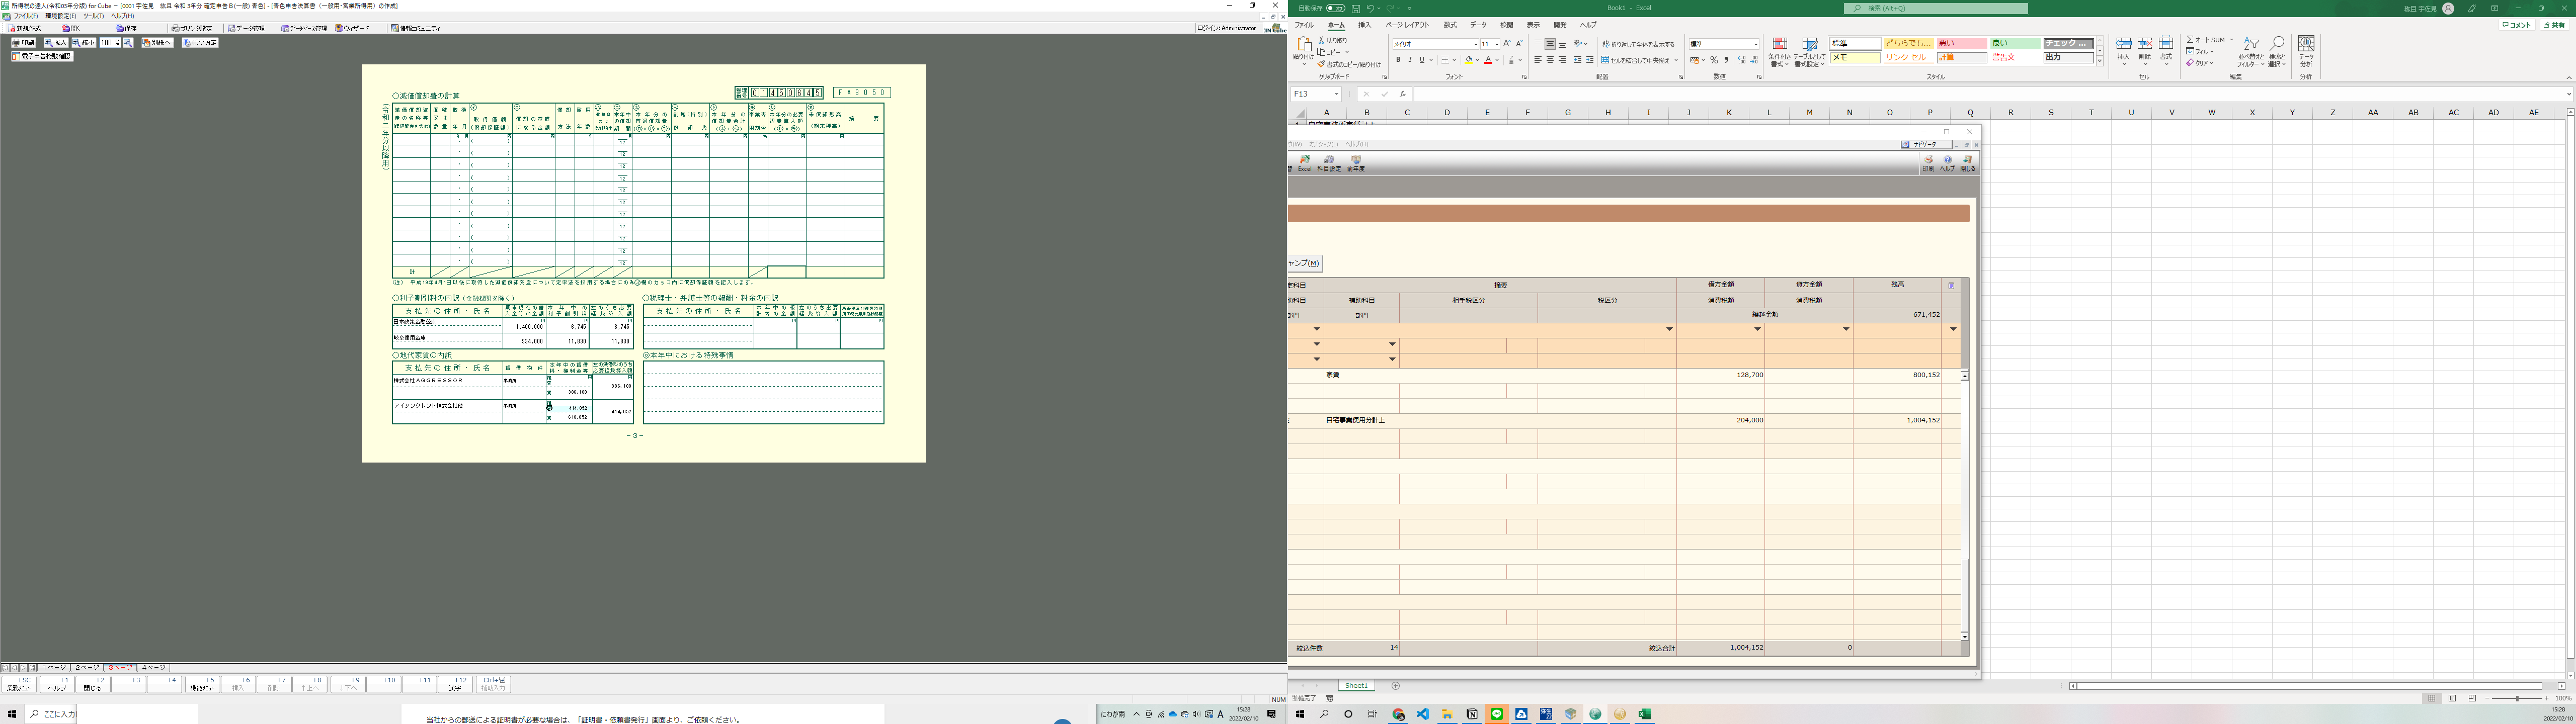Switch to the 4ページ tab
The width and height of the screenshot is (2576, 724).
[153, 667]
